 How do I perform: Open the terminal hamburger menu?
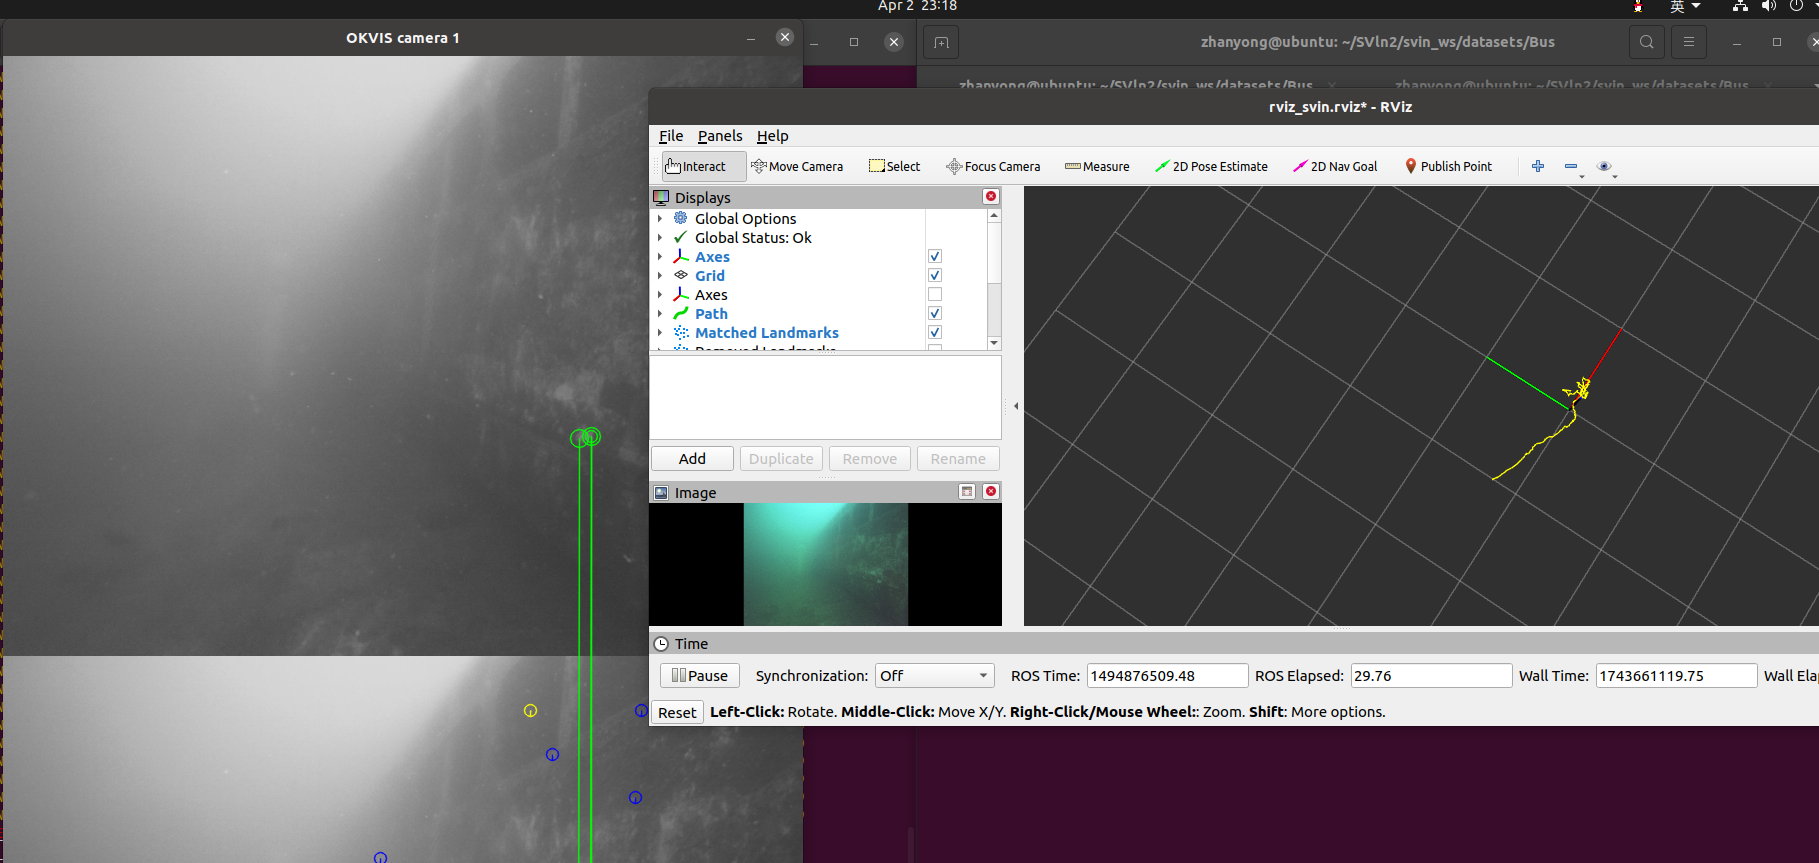click(1689, 42)
